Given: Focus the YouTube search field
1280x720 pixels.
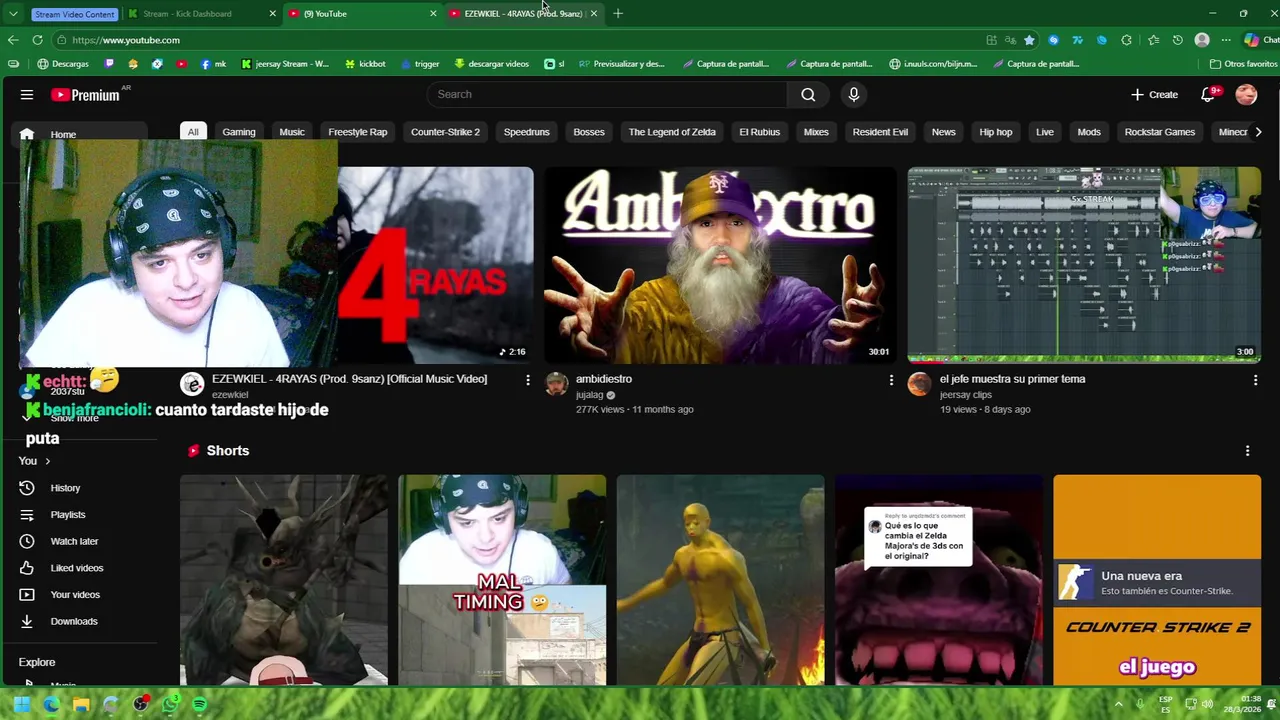Looking at the screenshot, I should pyautogui.click(x=607, y=94).
